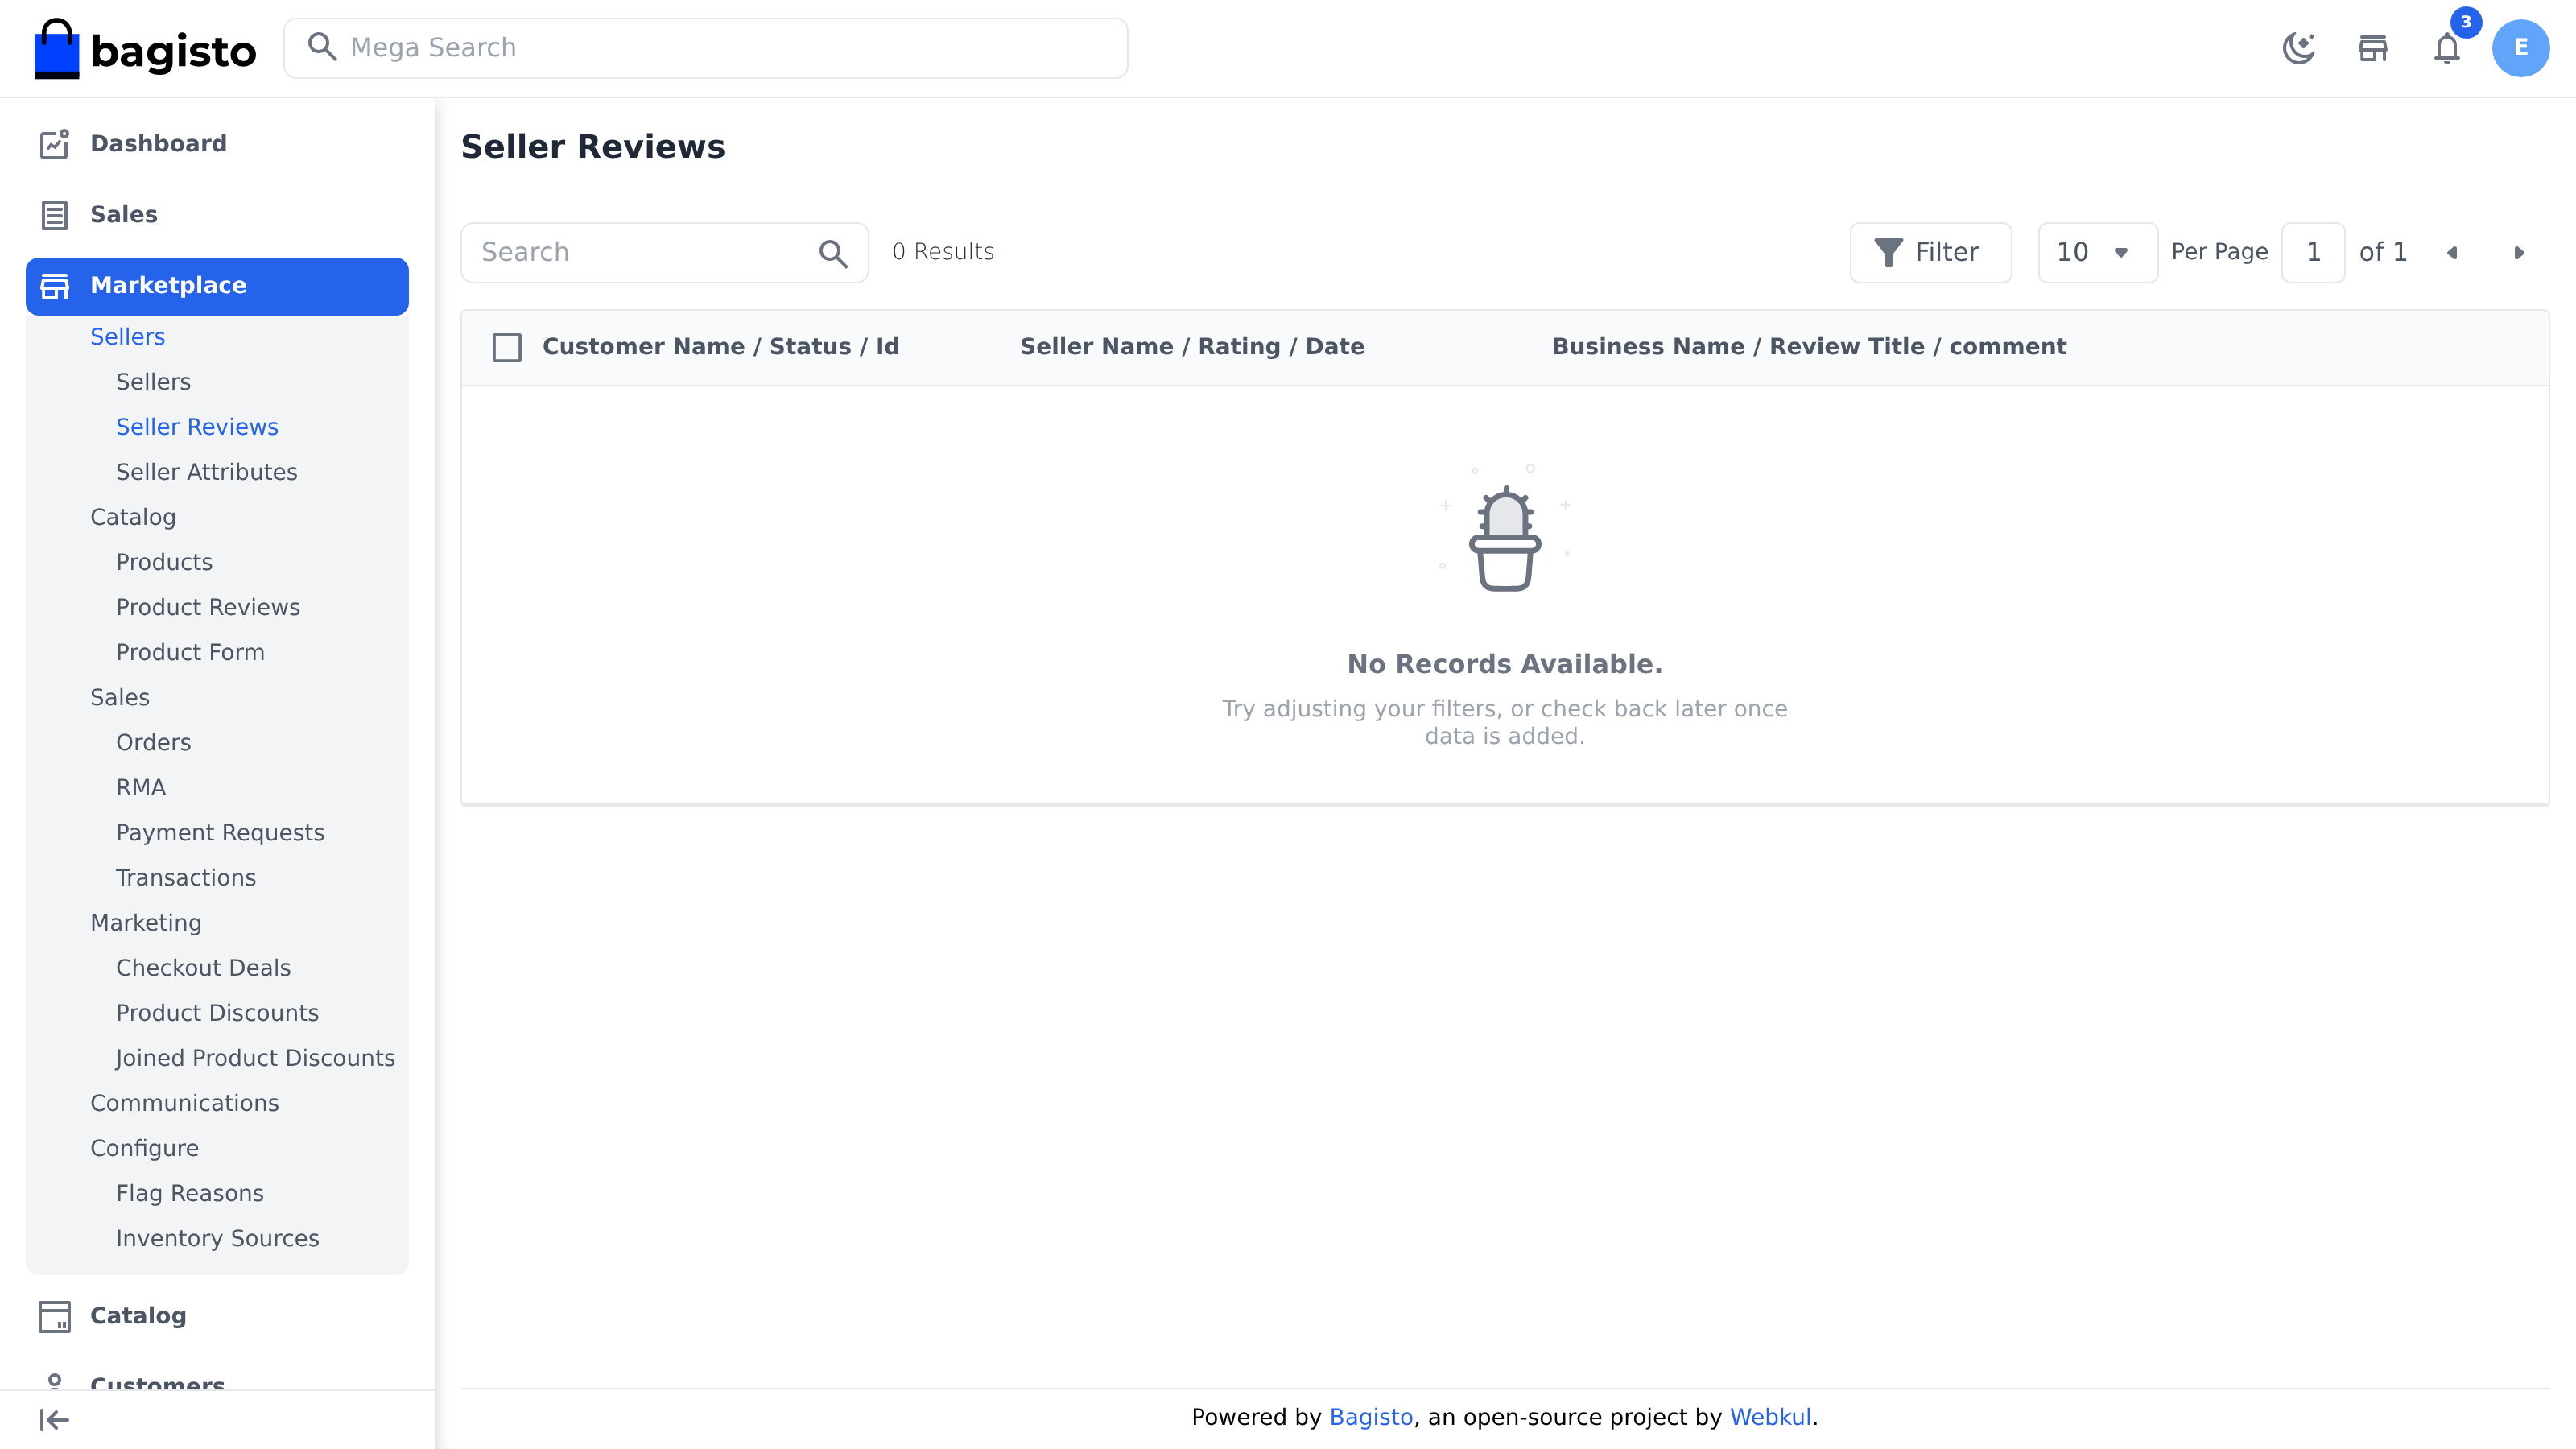This screenshot has width=2576, height=1449.
Task: Open Dashboard from the sidebar
Action: click(x=217, y=144)
